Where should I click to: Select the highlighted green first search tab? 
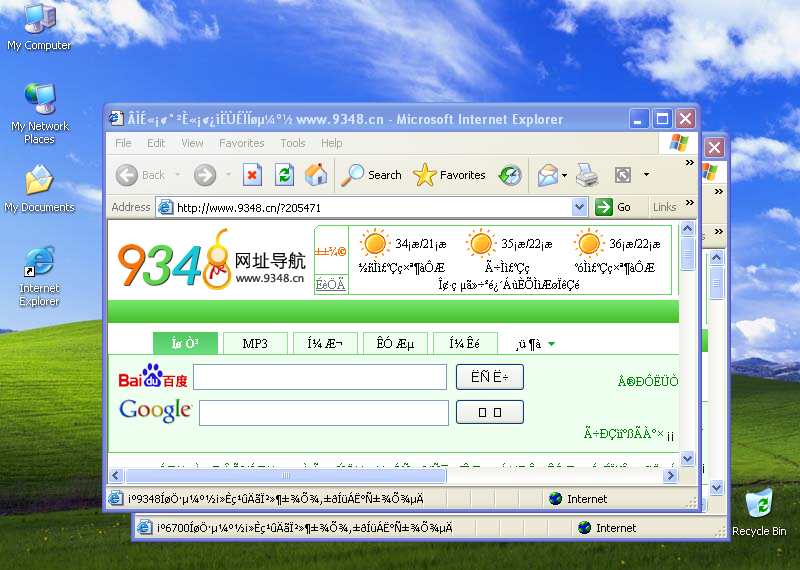pyautogui.click(x=185, y=343)
